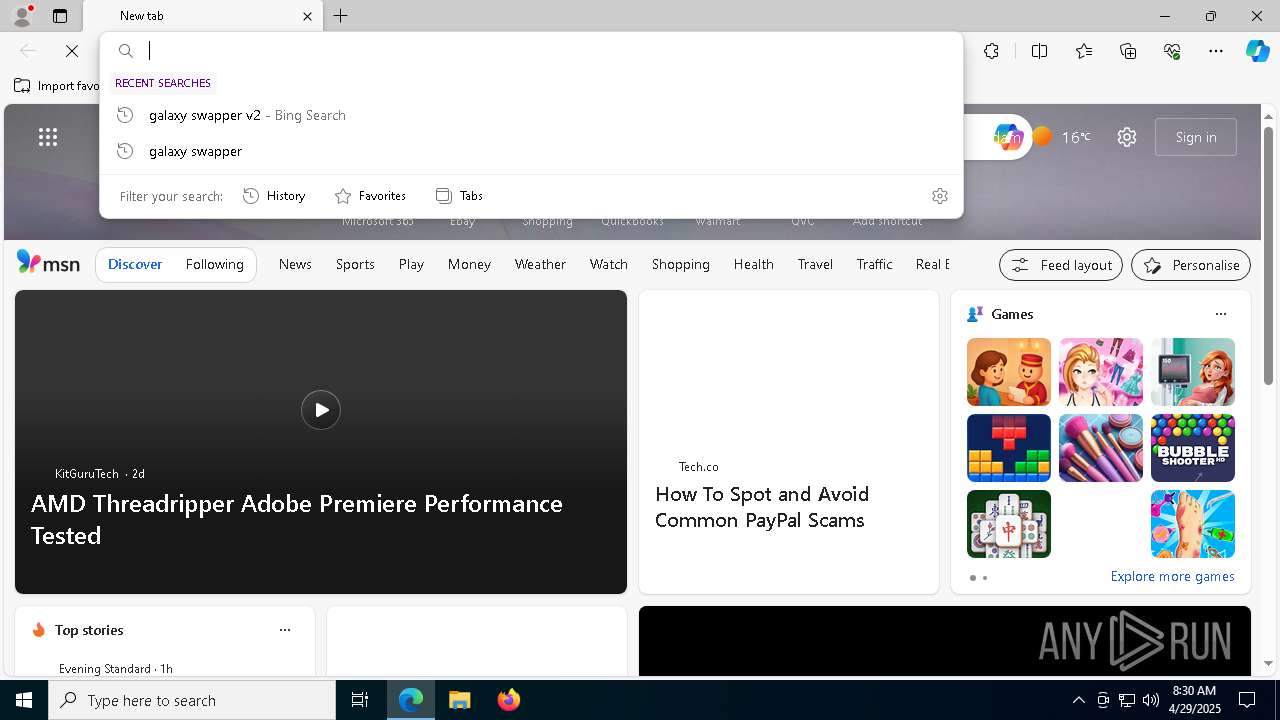This screenshot has width=1280, height=720.
Task: Switch to the Discover tab
Action: click(135, 264)
